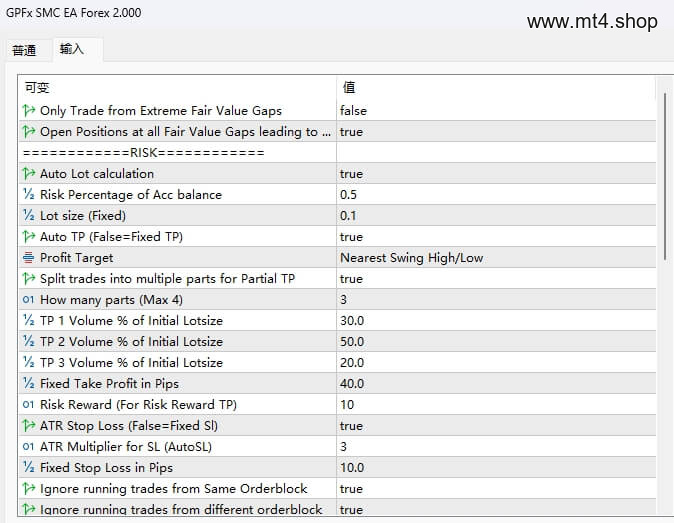The image size is (674, 523).
Task: Click enum icon beside Profit Target
Action: coord(29,257)
